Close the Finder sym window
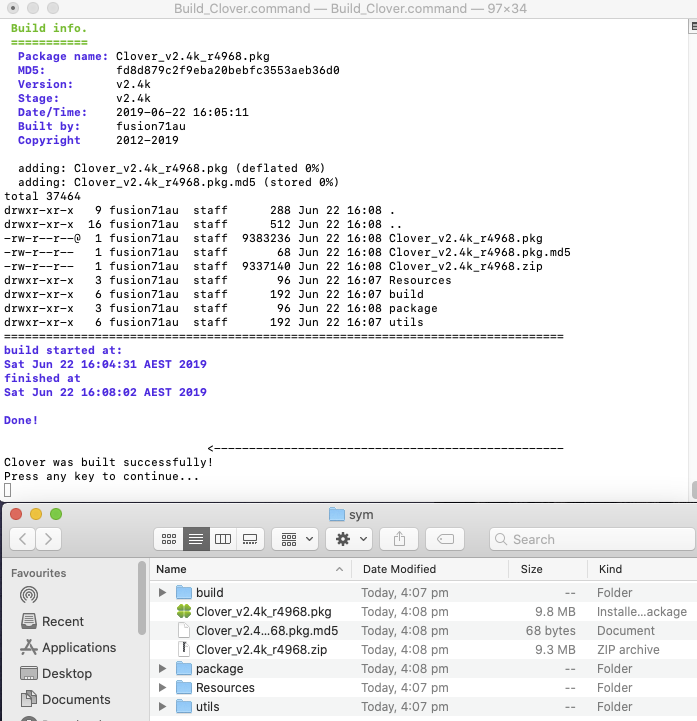 (16, 514)
